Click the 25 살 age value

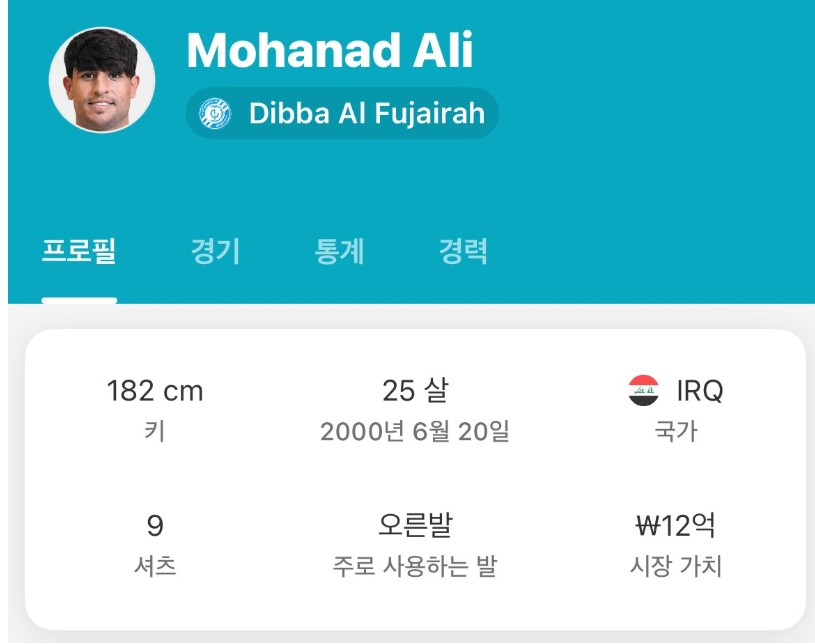click(x=415, y=390)
